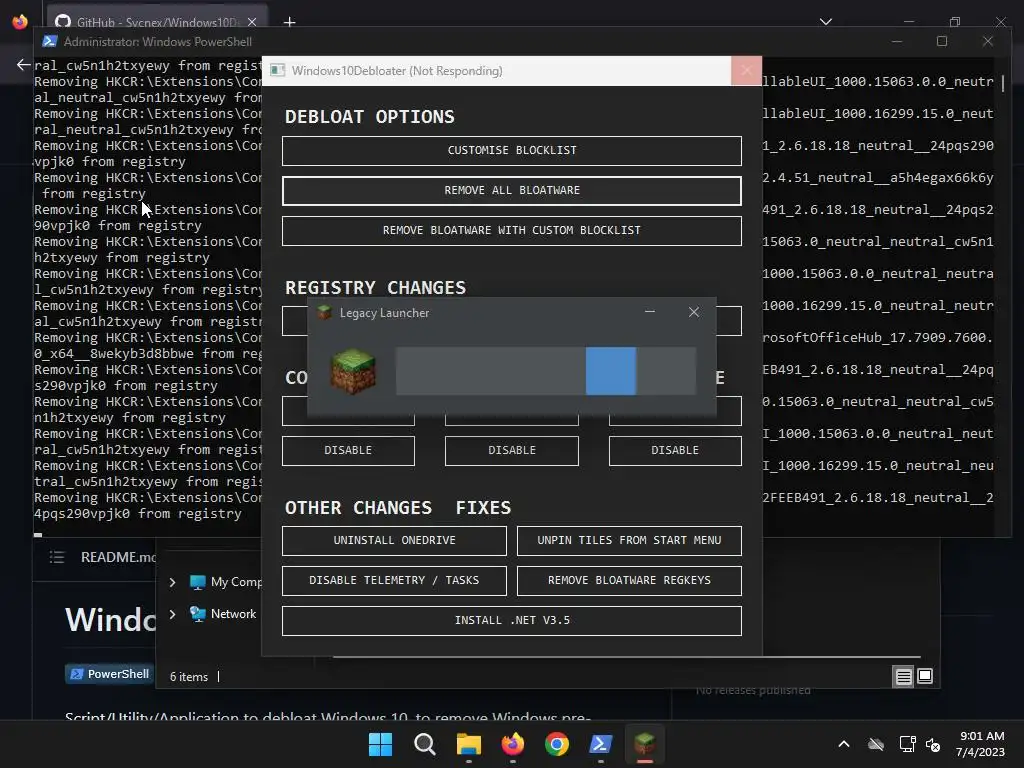The image size is (1024, 768).
Task: Click the File Explorer horizontal scrollbar
Action: point(626,657)
